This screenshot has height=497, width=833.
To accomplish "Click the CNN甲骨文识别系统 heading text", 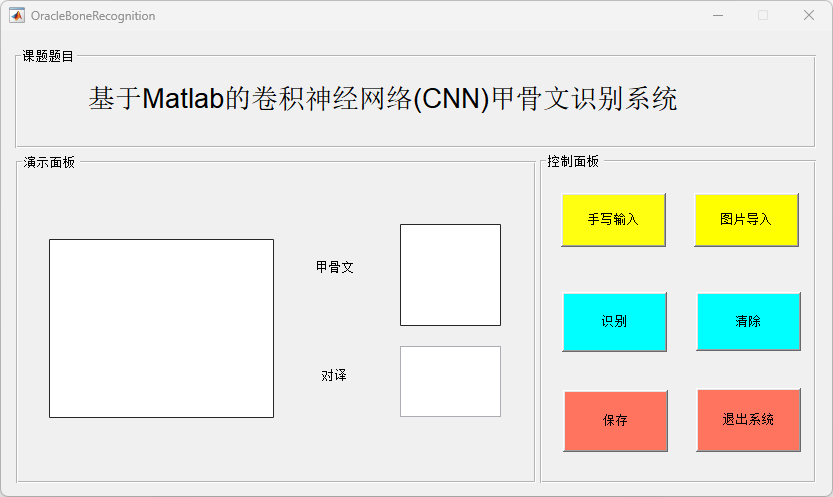I will point(383,100).
